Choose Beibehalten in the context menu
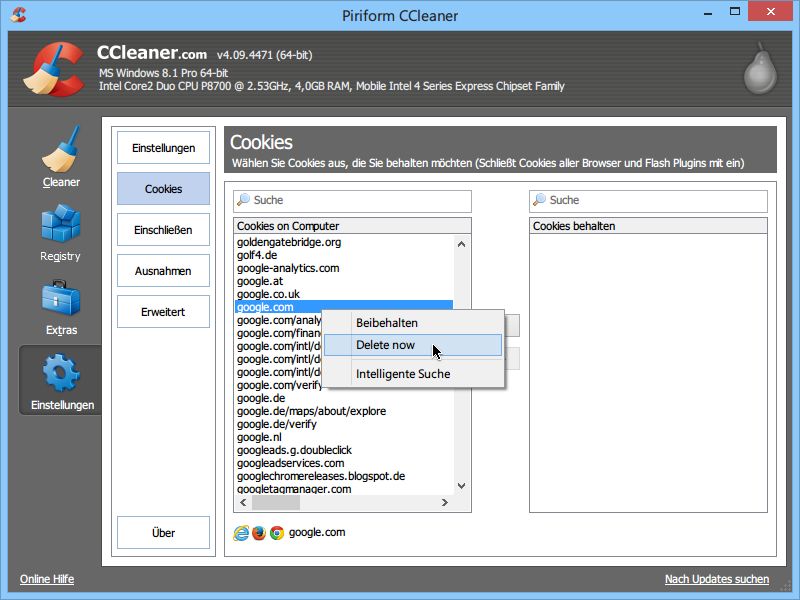Viewport: 800px width, 600px height. pos(413,323)
